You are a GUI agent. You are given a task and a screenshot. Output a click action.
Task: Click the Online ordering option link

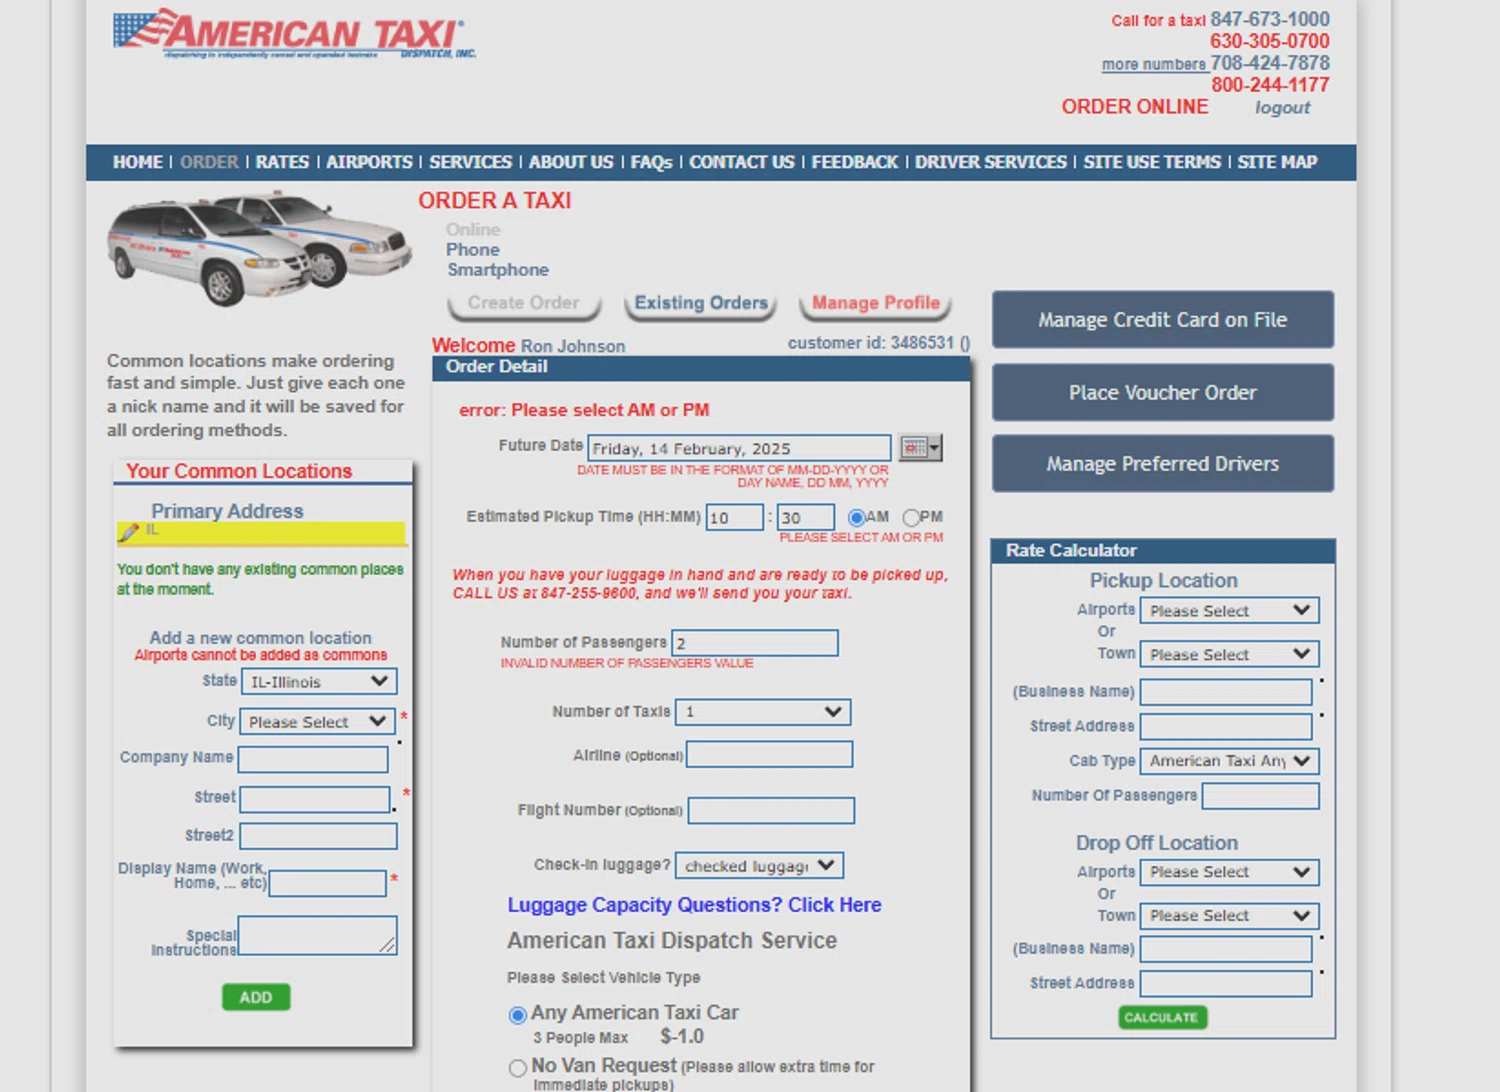click(473, 230)
